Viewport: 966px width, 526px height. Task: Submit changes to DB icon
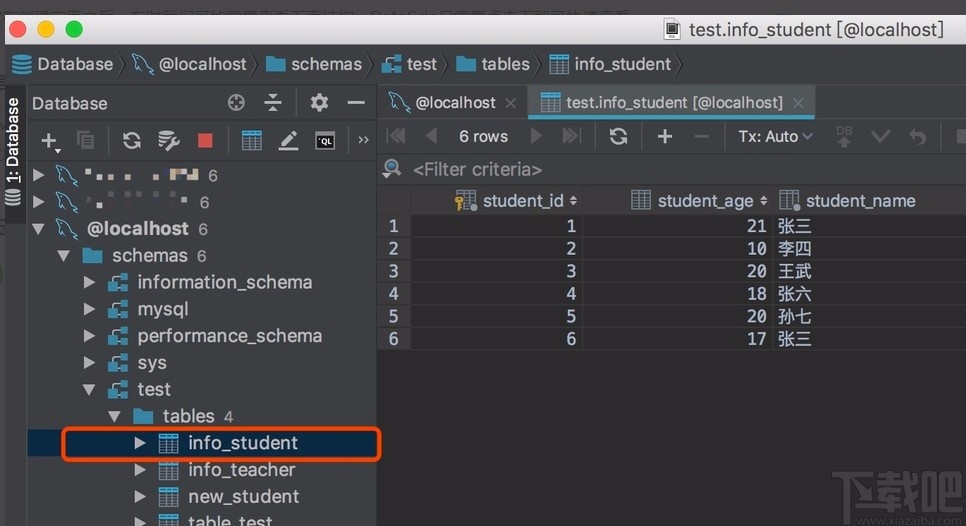point(844,136)
